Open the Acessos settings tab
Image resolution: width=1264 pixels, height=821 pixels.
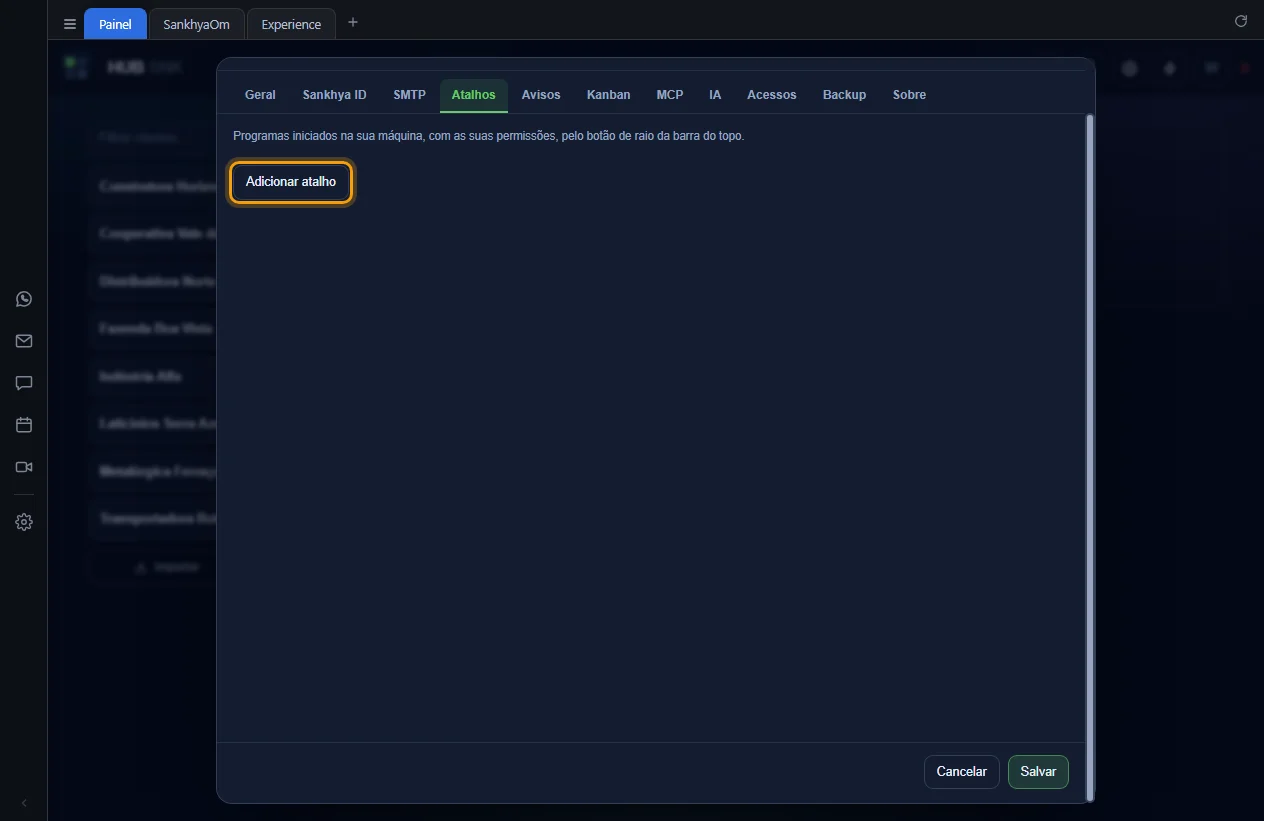tap(772, 95)
